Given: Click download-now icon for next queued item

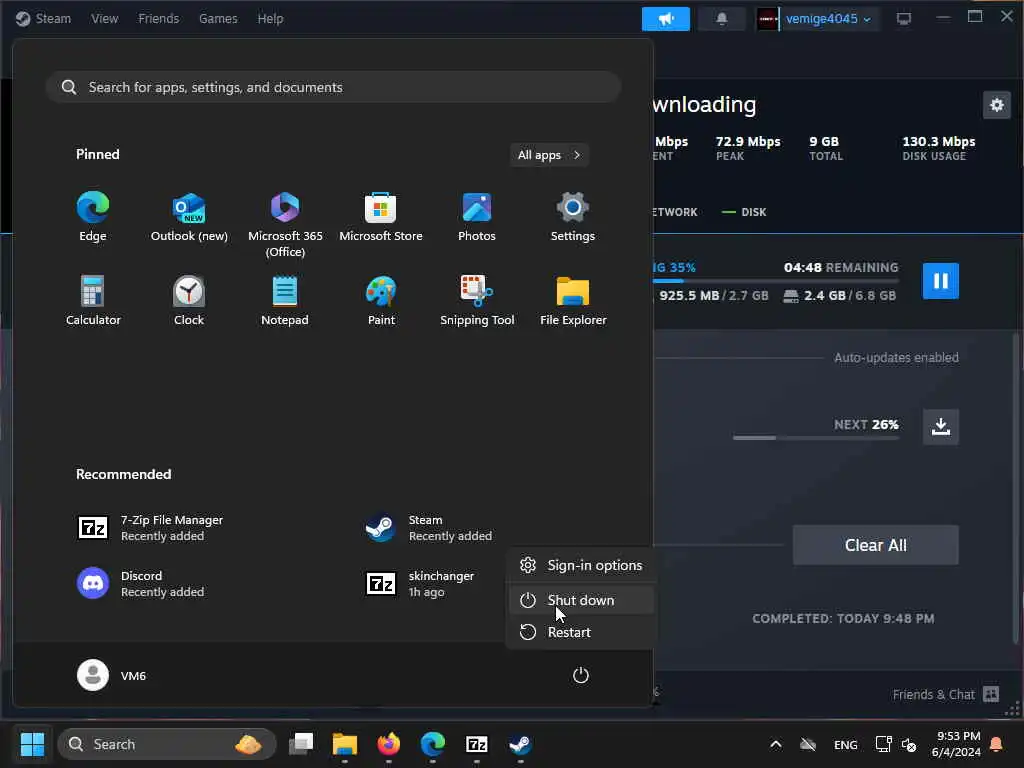Looking at the screenshot, I should click(940, 426).
